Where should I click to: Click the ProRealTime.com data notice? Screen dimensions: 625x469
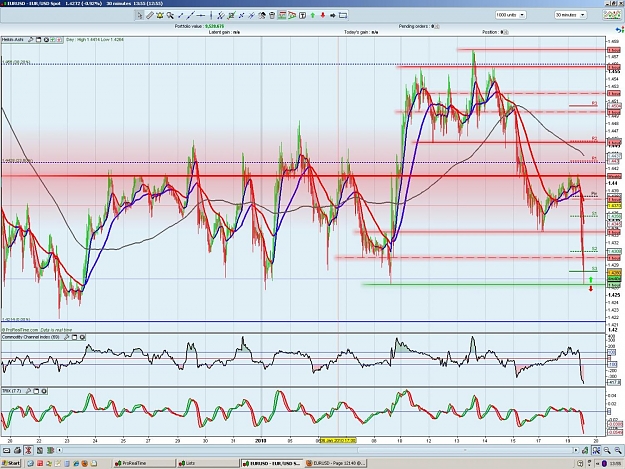point(37,330)
